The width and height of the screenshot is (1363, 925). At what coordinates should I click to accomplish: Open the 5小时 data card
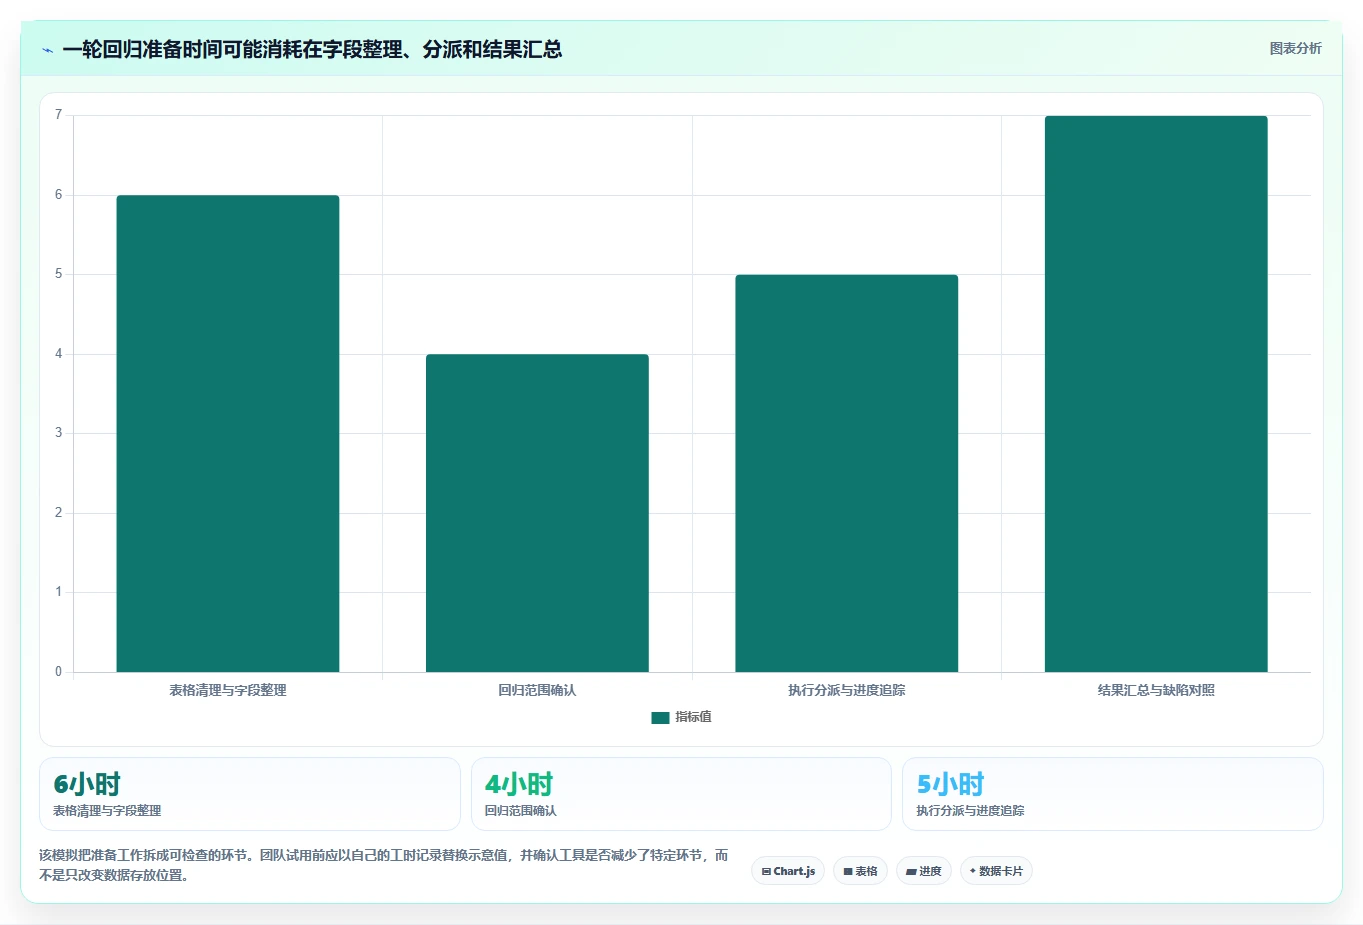coord(1113,794)
